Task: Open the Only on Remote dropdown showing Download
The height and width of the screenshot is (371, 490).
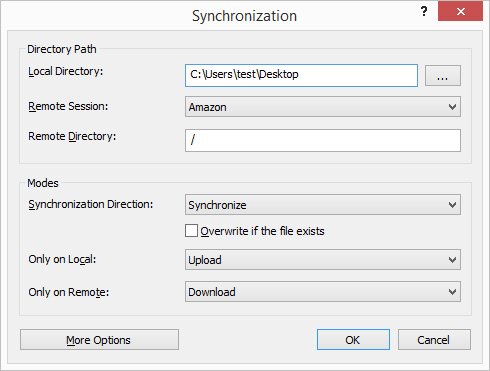Action: pos(323,292)
